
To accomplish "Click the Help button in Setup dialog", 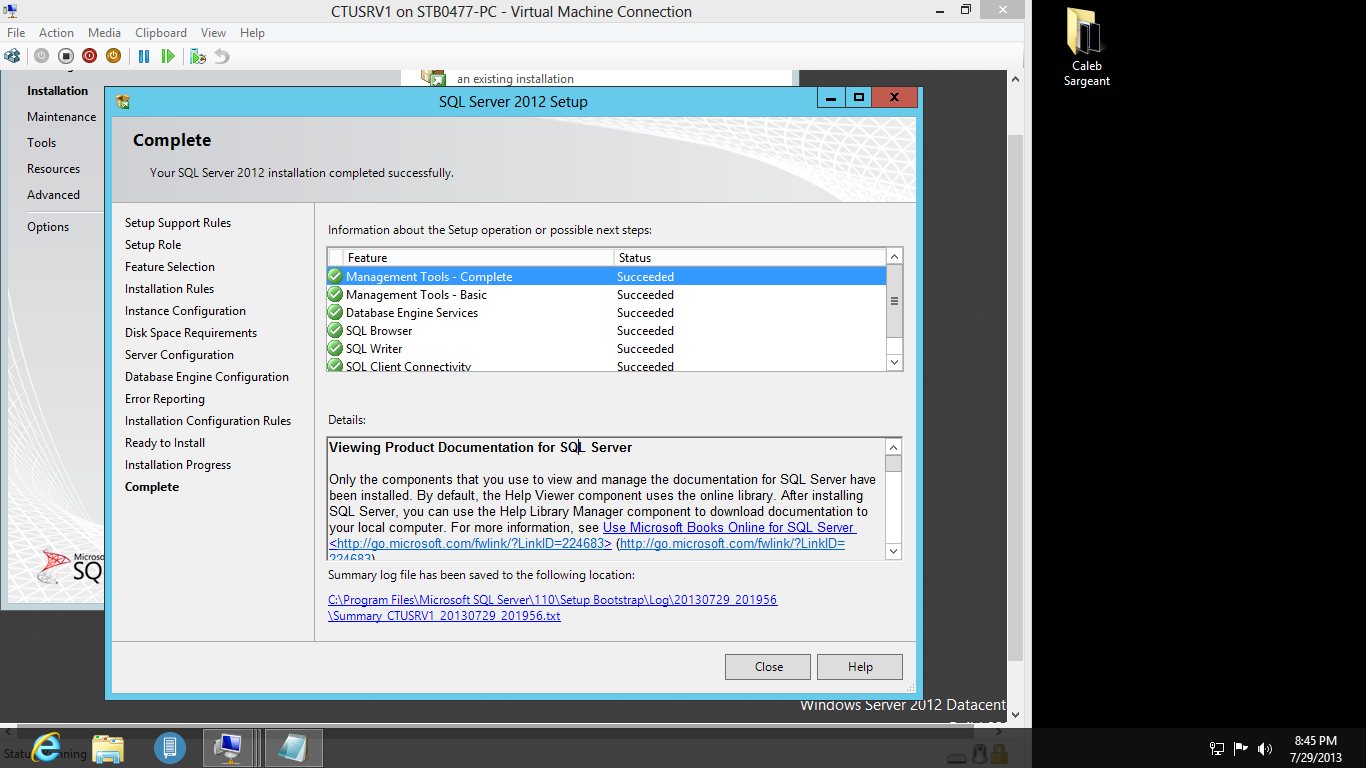I will [860, 667].
